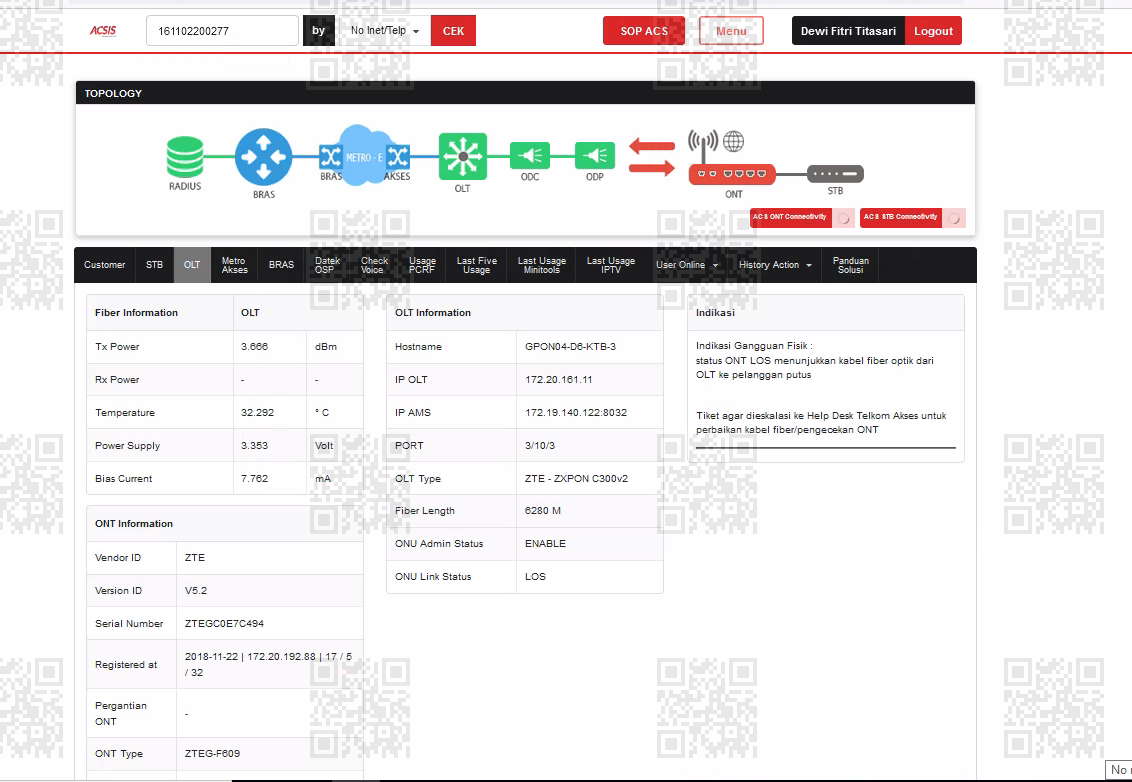Click the PORT value 3/10/3
Viewport: 1132px width, 782px height.
pos(540,446)
